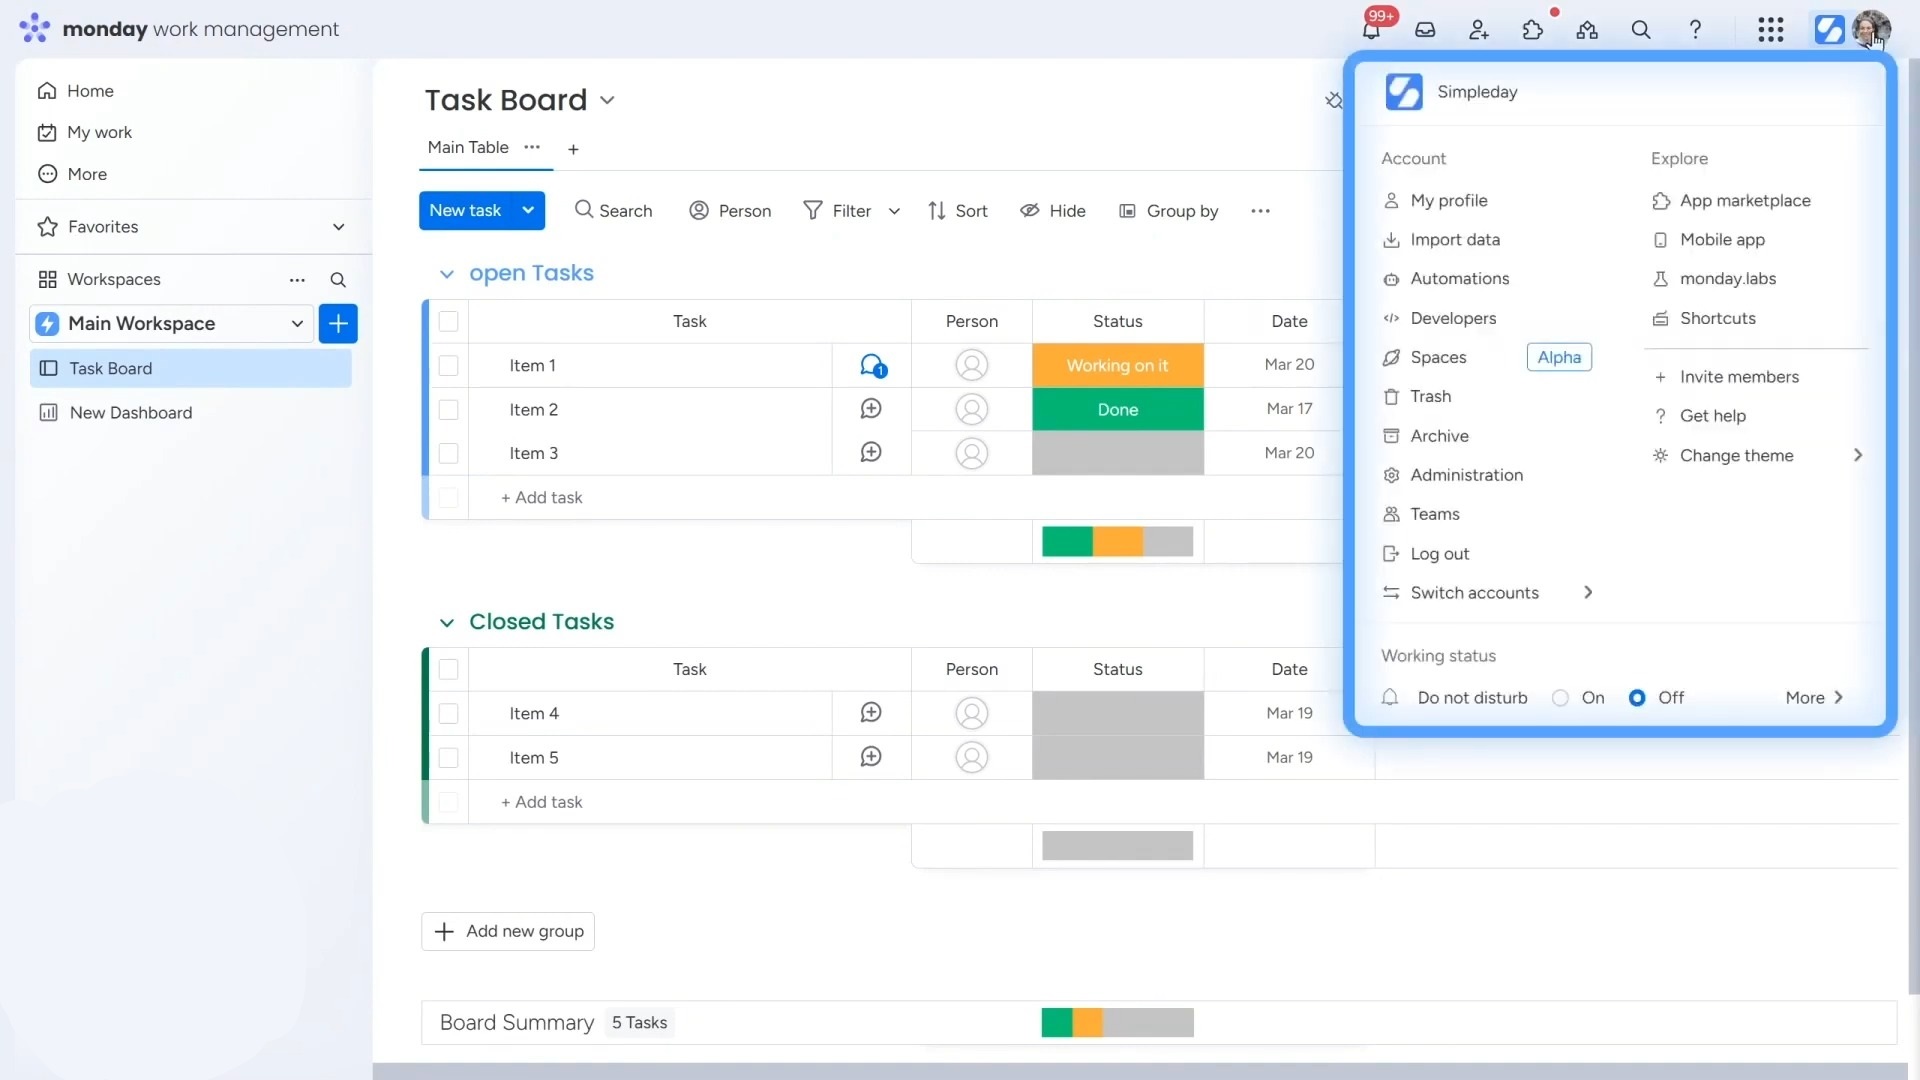Open My profile from account menu
The image size is (1920, 1080).
(1448, 200)
